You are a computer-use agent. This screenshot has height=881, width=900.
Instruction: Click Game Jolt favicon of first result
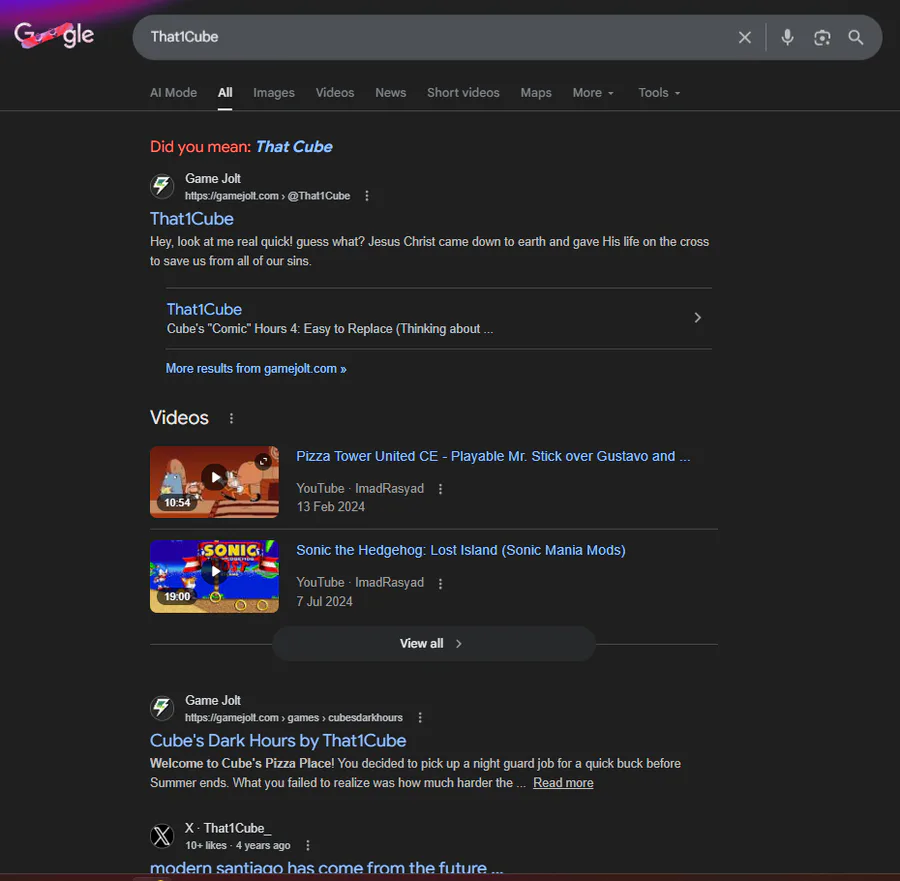(162, 186)
